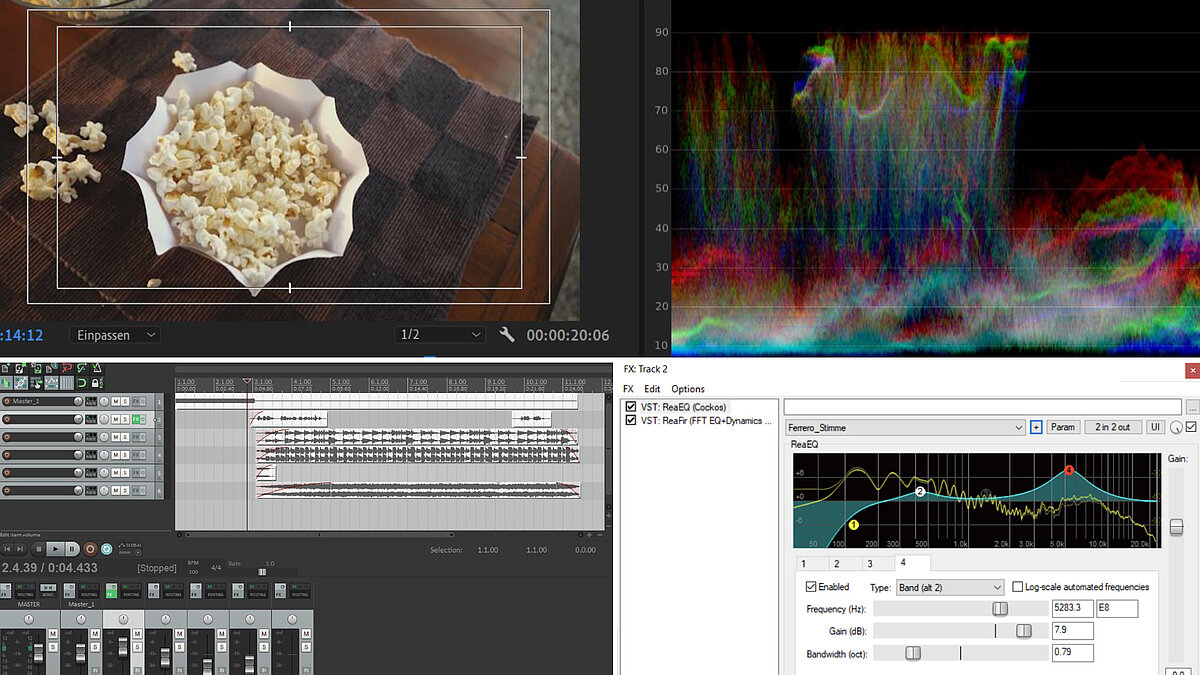Open the green FX button on track 2
The image size is (1200, 675).
point(138,419)
